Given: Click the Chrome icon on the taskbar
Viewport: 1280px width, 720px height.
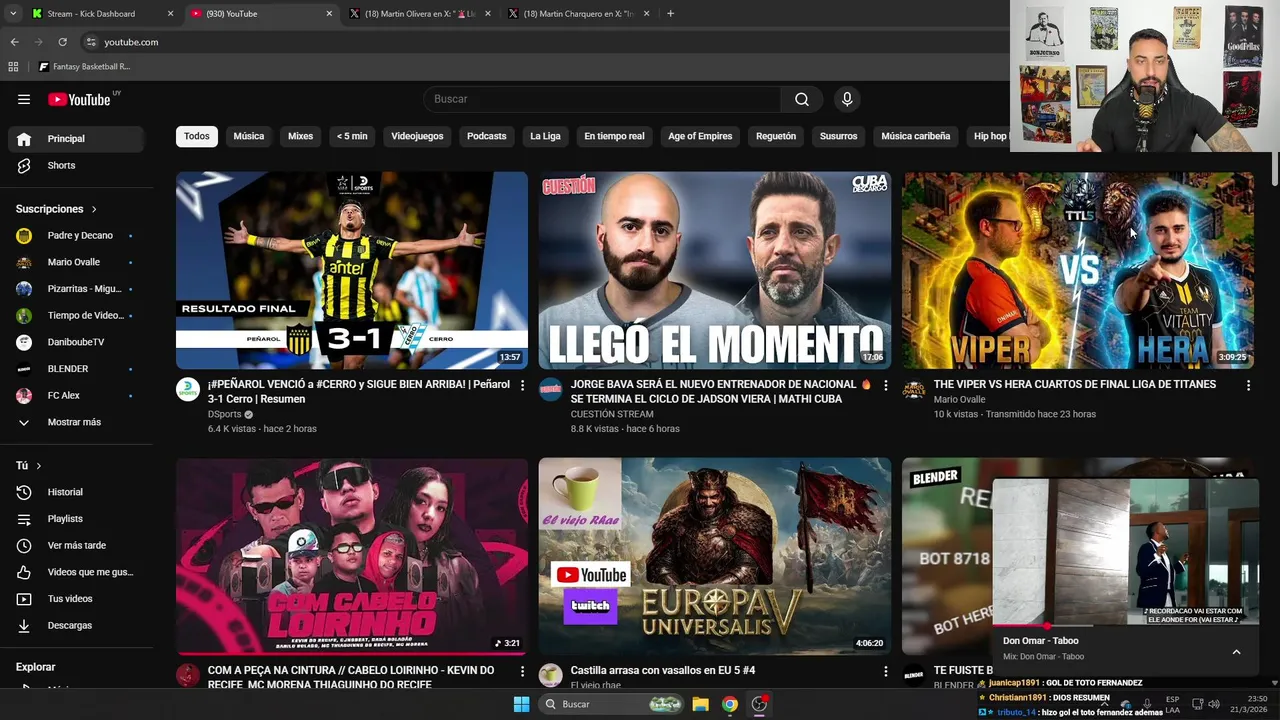Looking at the screenshot, I should (730, 704).
